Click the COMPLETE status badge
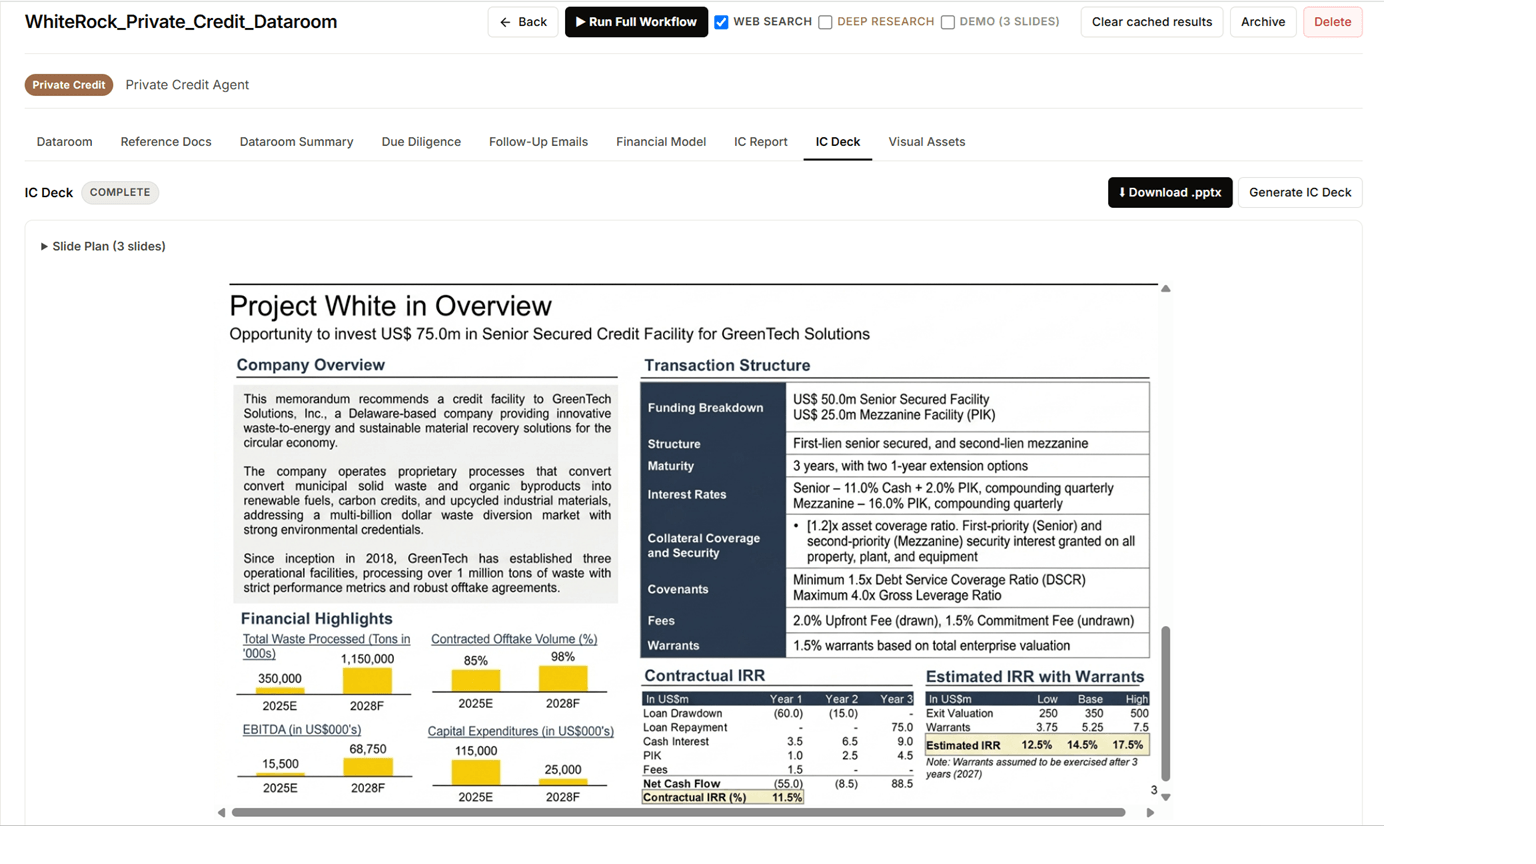 point(120,192)
